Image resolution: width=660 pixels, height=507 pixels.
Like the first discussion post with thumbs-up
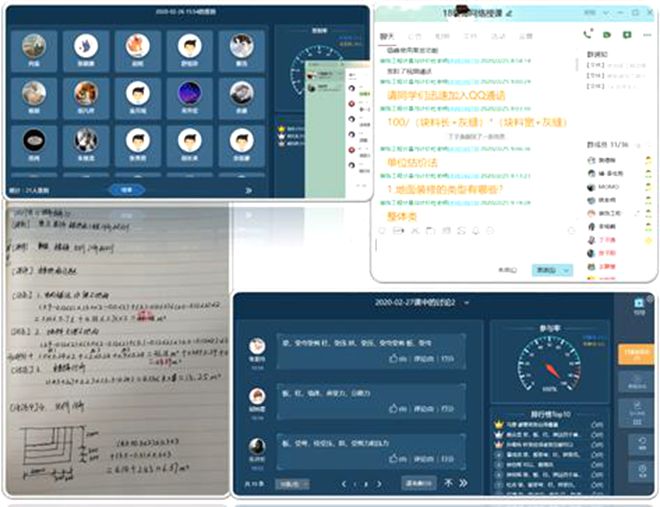click(395, 357)
